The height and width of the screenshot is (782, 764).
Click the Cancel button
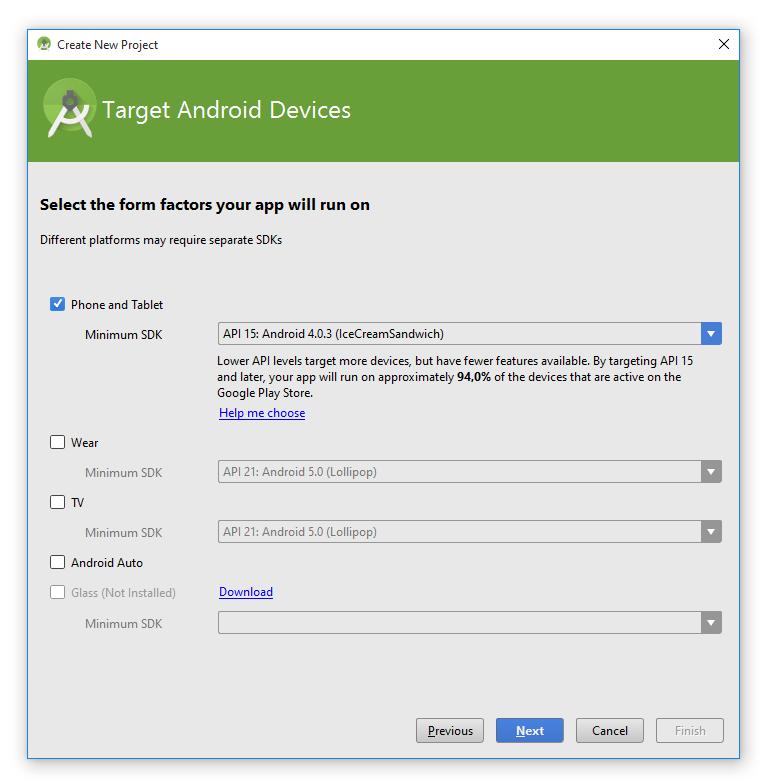pyautogui.click(x=610, y=731)
